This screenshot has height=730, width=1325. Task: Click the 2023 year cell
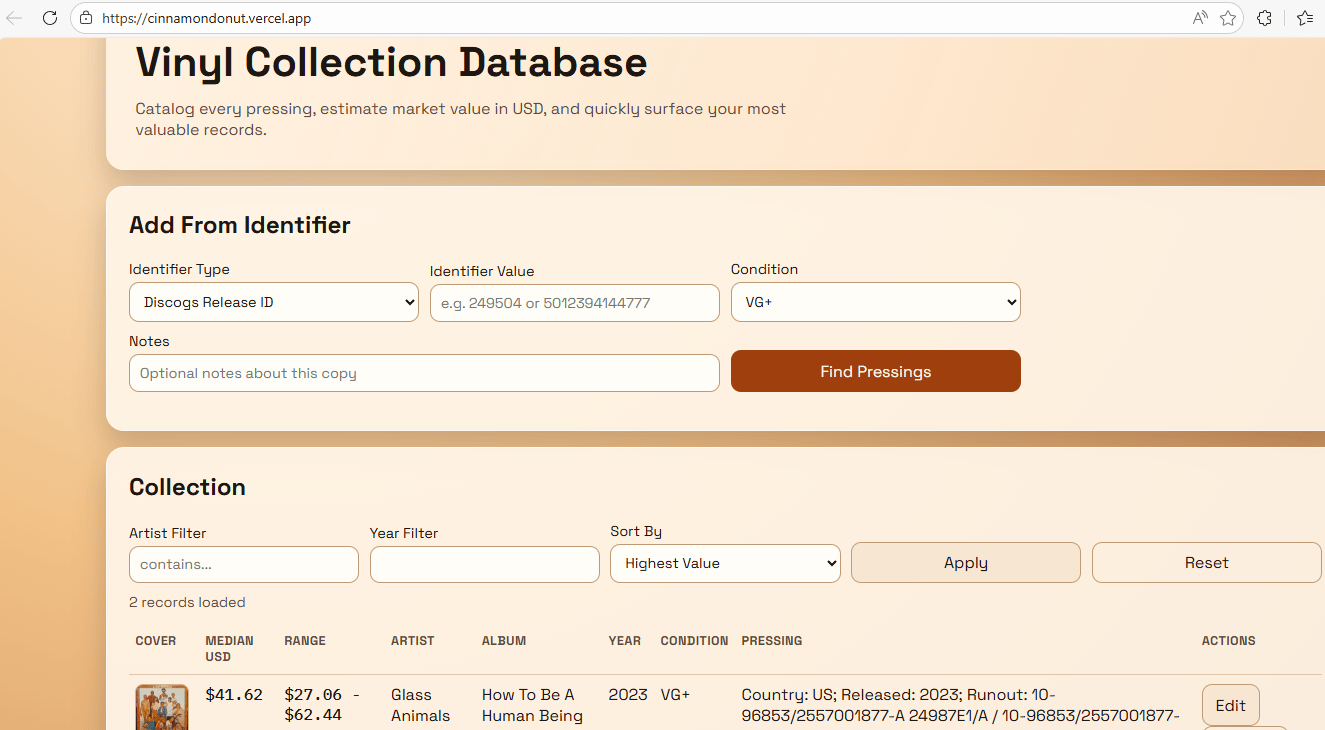[628, 694]
